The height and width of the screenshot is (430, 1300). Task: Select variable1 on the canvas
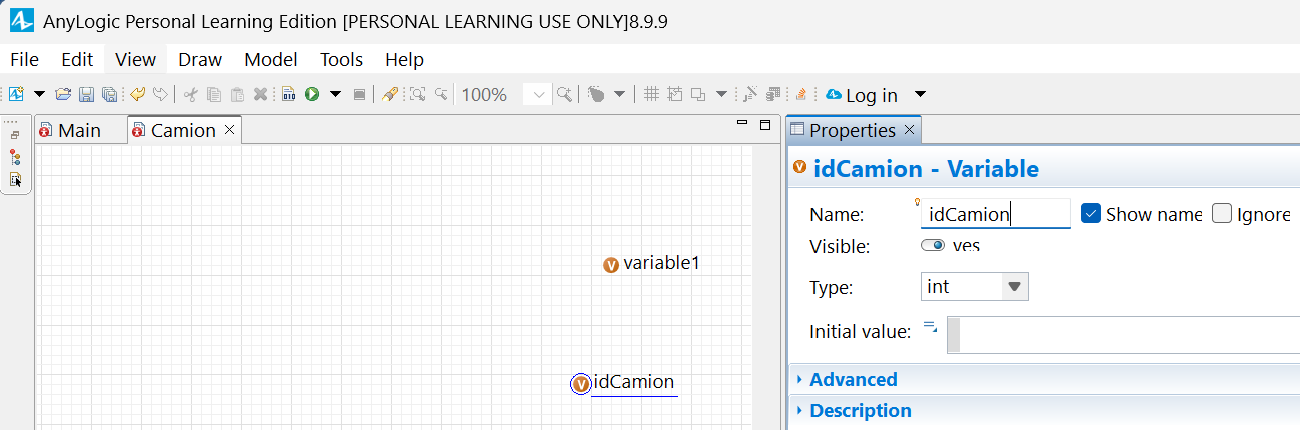click(x=651, y=264)
